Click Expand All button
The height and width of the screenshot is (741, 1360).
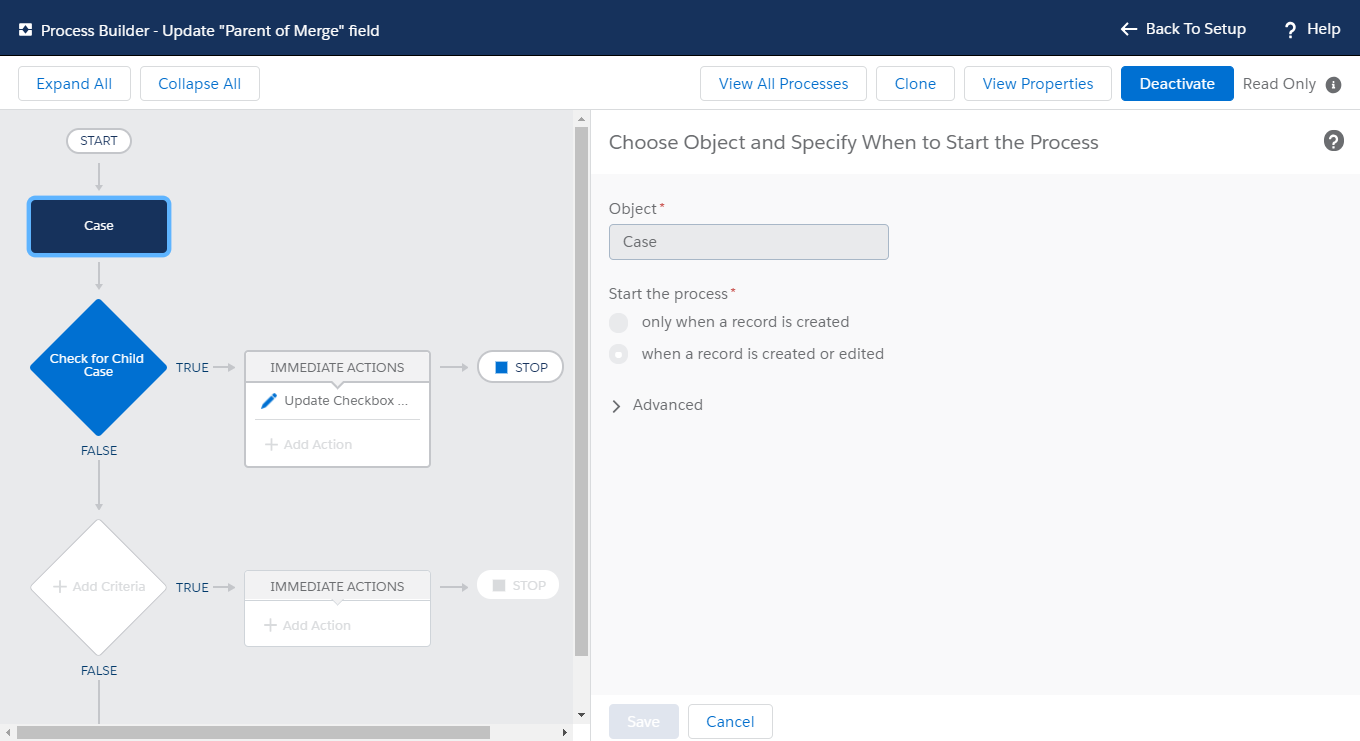(74, 84)
